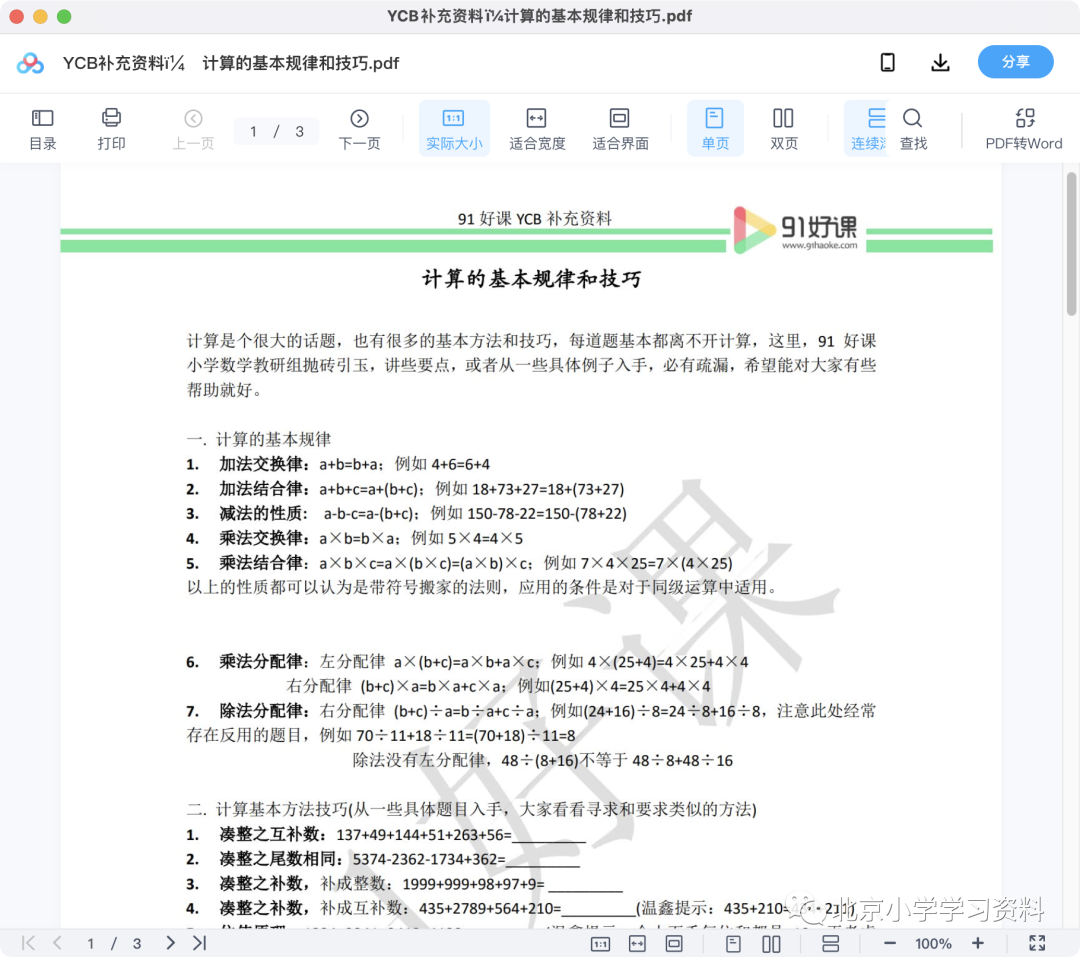The image size is (1080, 957).
Task: Click the 91好课 logo in document header
Action: point(796,230)
